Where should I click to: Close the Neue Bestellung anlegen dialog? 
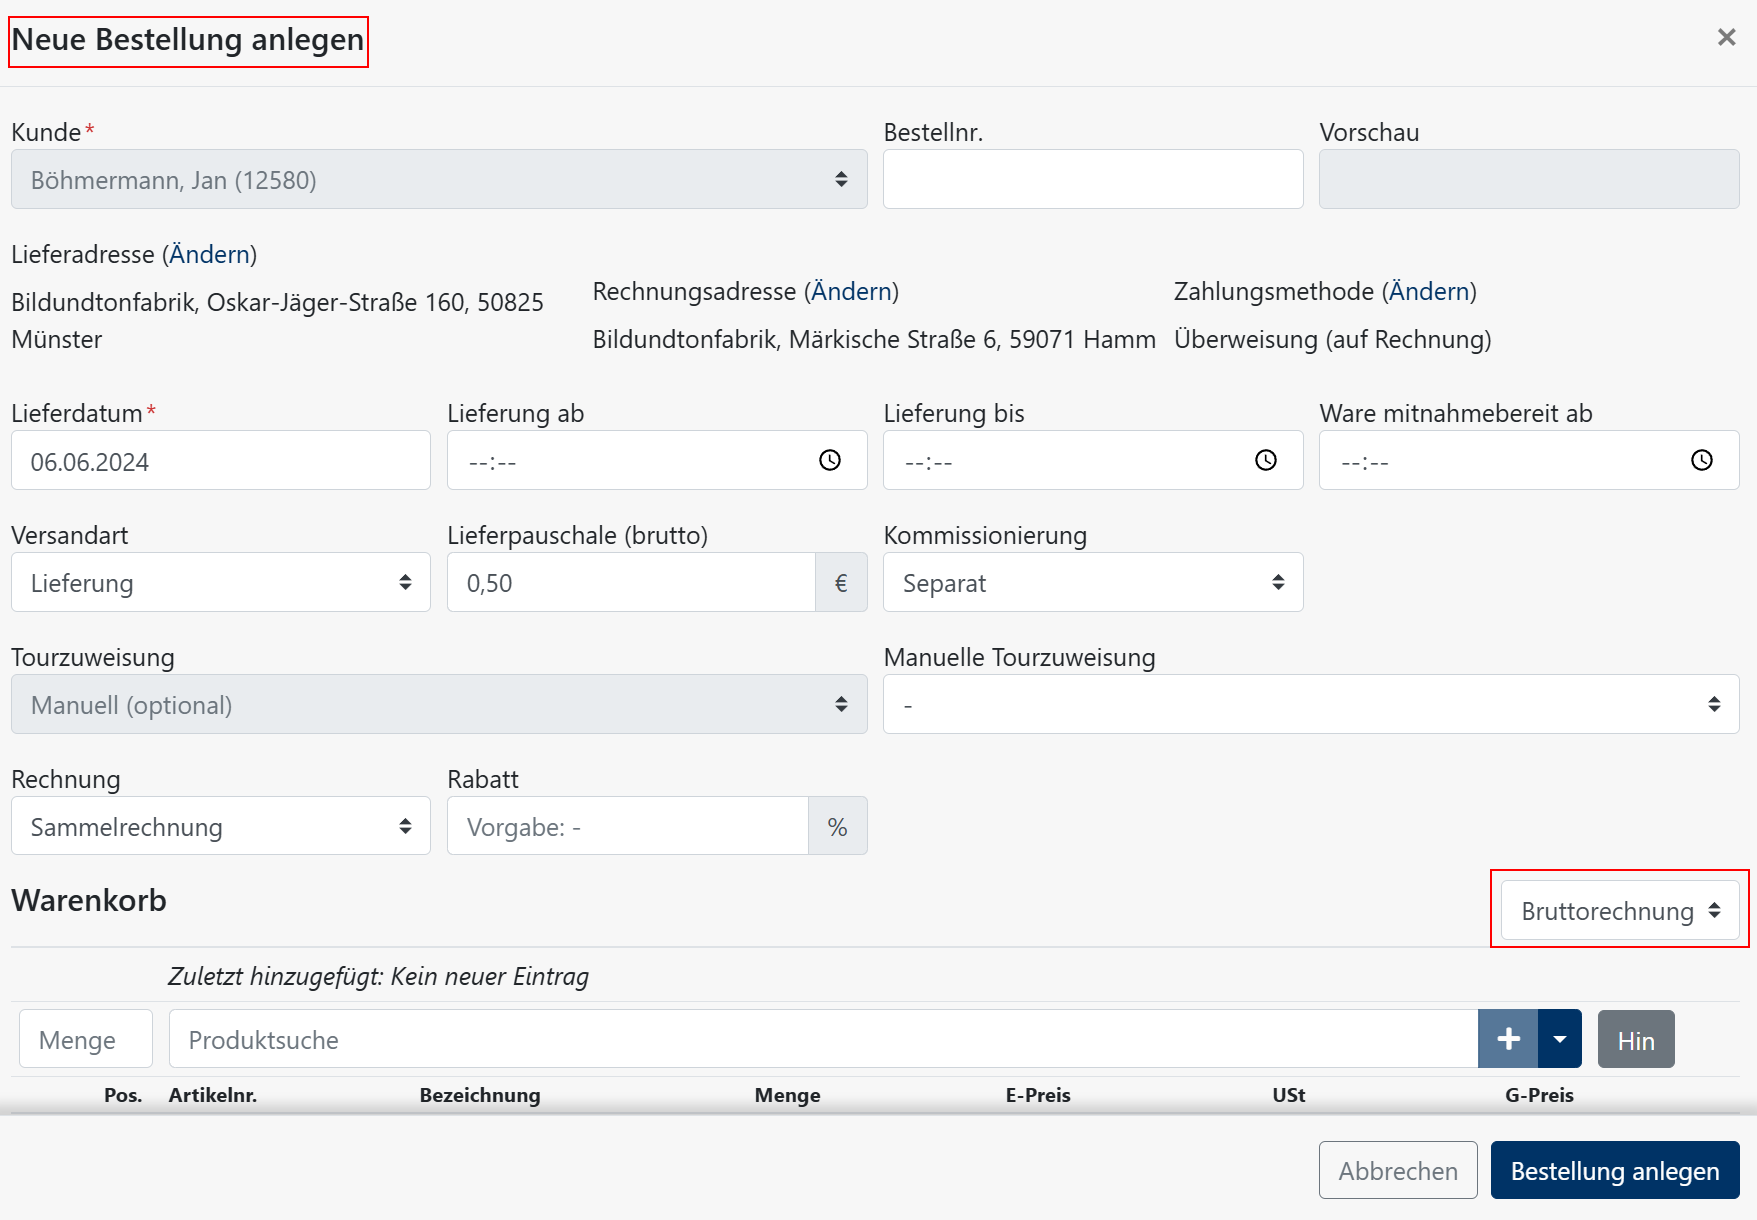tap(1726, 37)
